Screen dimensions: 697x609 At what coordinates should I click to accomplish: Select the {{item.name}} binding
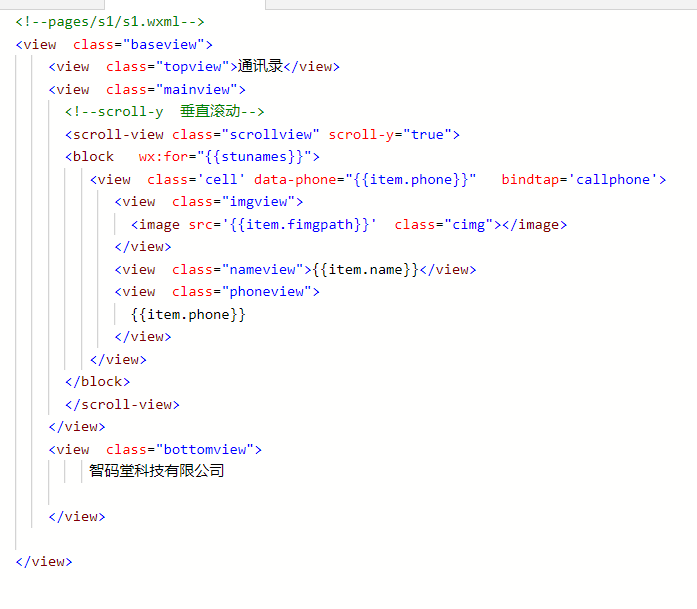(x=365, y=269)
